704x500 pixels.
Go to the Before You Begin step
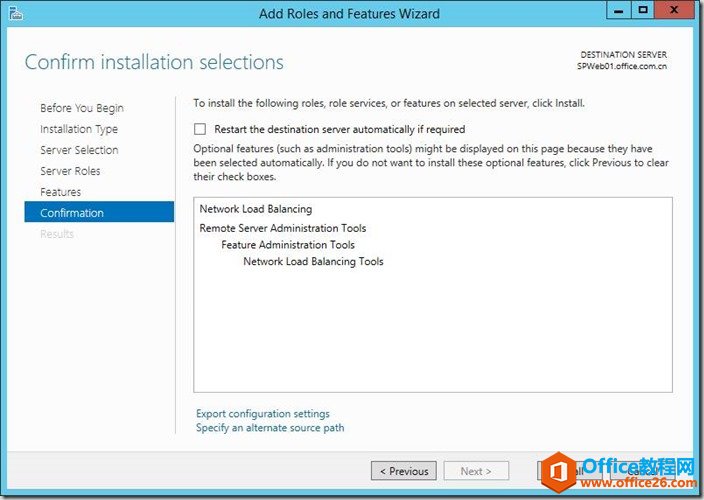tap(82, 108)
